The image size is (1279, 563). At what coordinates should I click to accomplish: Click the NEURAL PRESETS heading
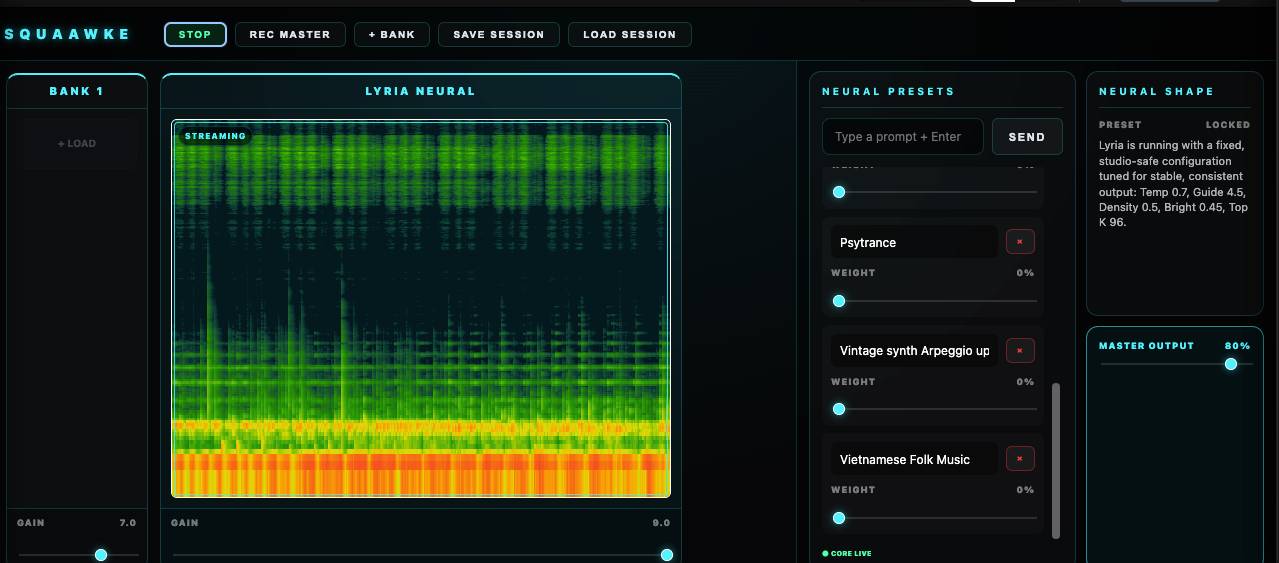(888, 91)
